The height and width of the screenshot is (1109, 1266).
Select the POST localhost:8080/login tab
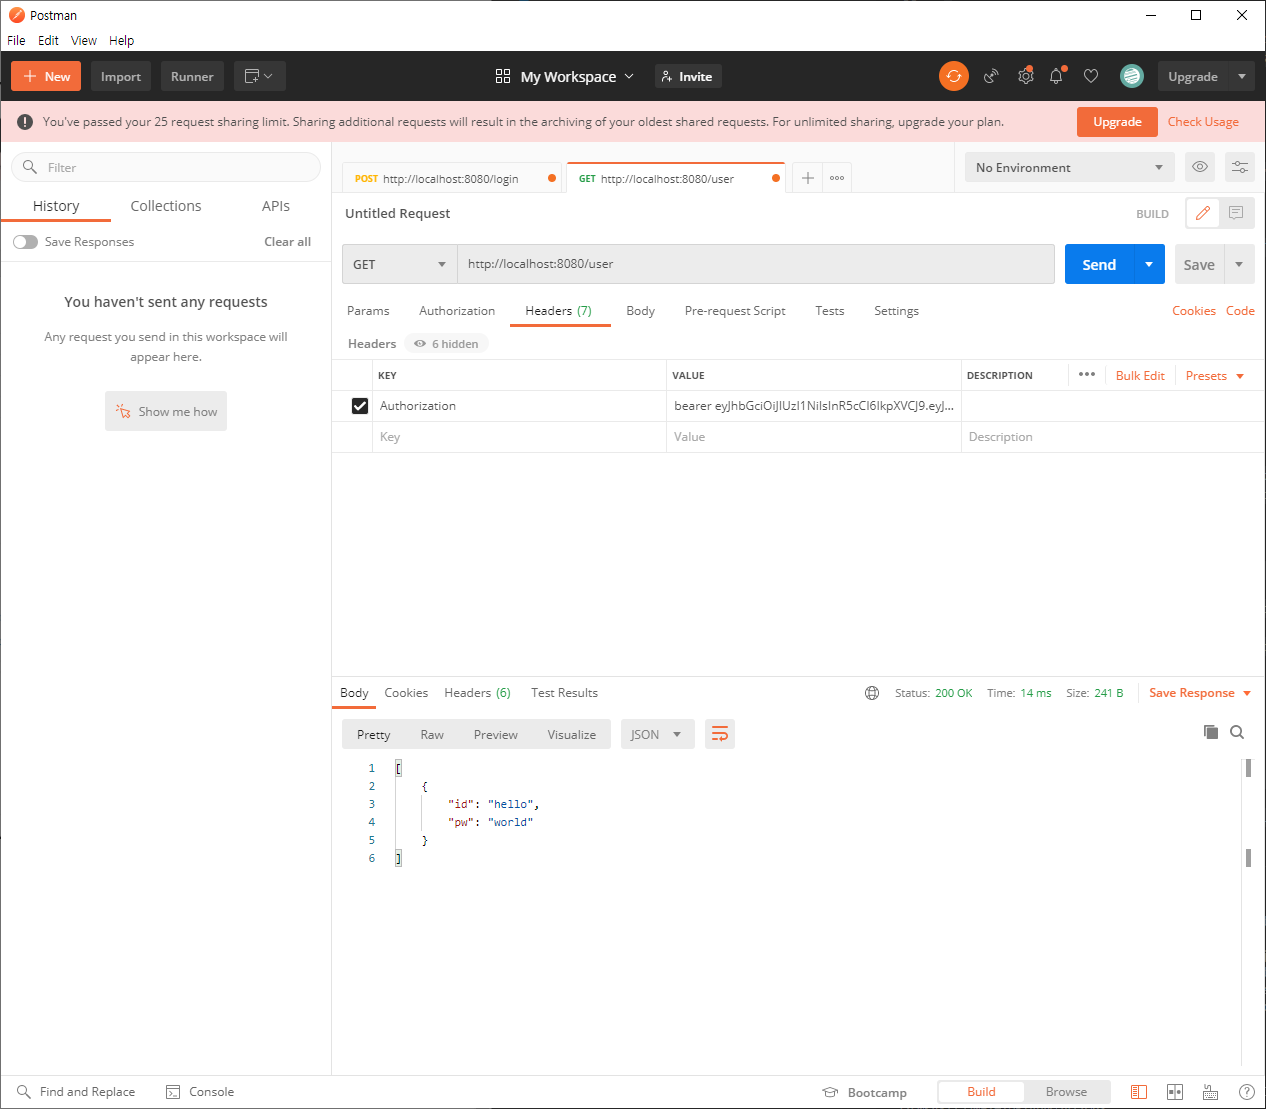(x=450, y=178)
